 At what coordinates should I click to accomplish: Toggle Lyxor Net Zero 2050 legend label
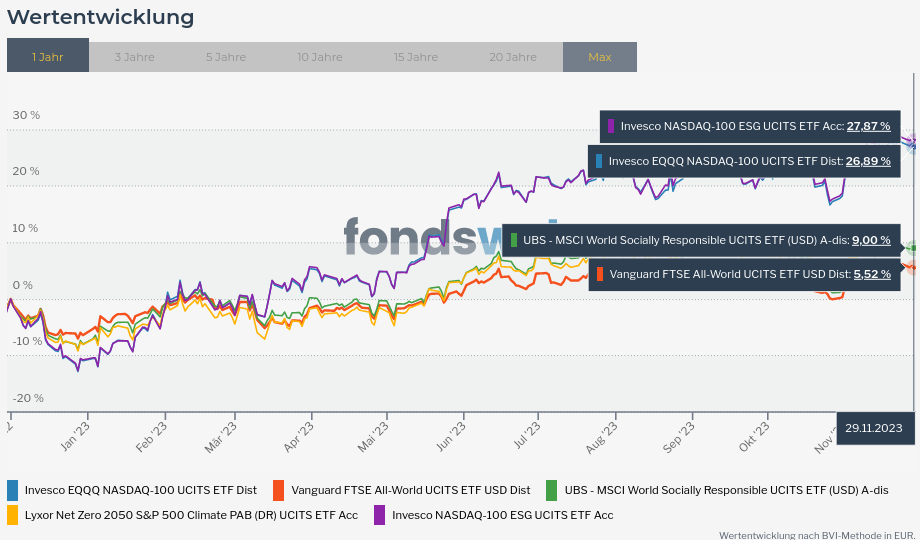click(x=191, y=515)
